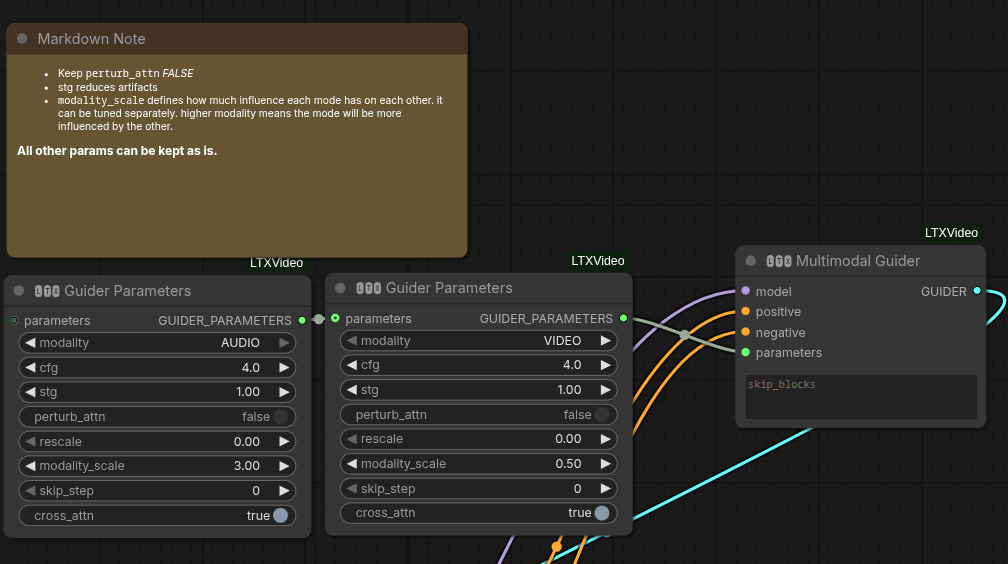Collapse the AUDIO Guider Parameters node dot

pyautogui.click(x=19, y=291)
